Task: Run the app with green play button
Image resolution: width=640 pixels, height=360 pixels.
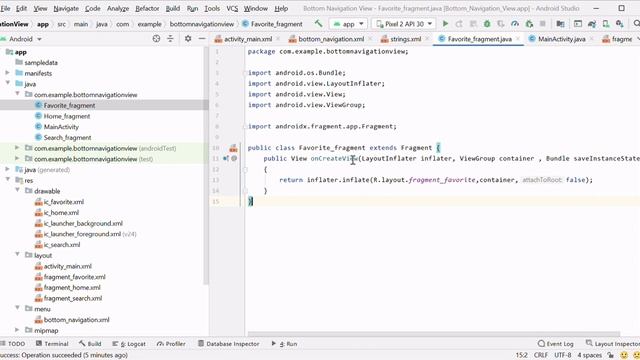Action: click(445, 24)
